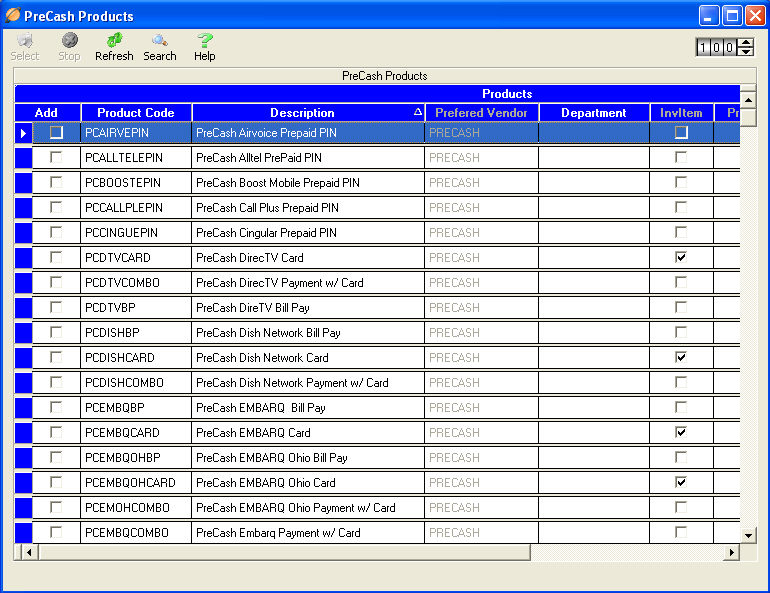Click the horizontal scrollbar right arrow
Screen dimensions: 770x593
(x=732, y=552)
